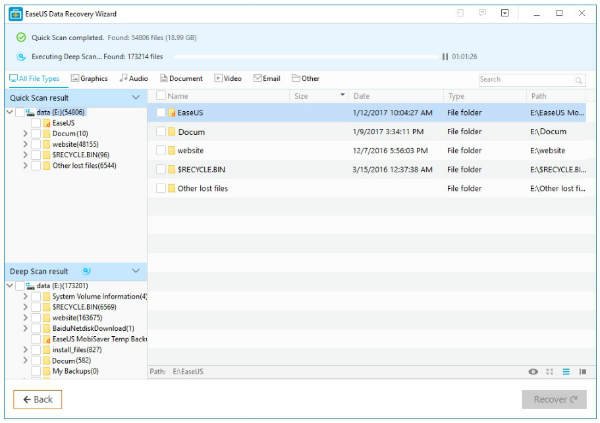The height and width of the screenshot is (423, 600).
Task: Expand System Volume Information tree node
Action: coord(25,297)
